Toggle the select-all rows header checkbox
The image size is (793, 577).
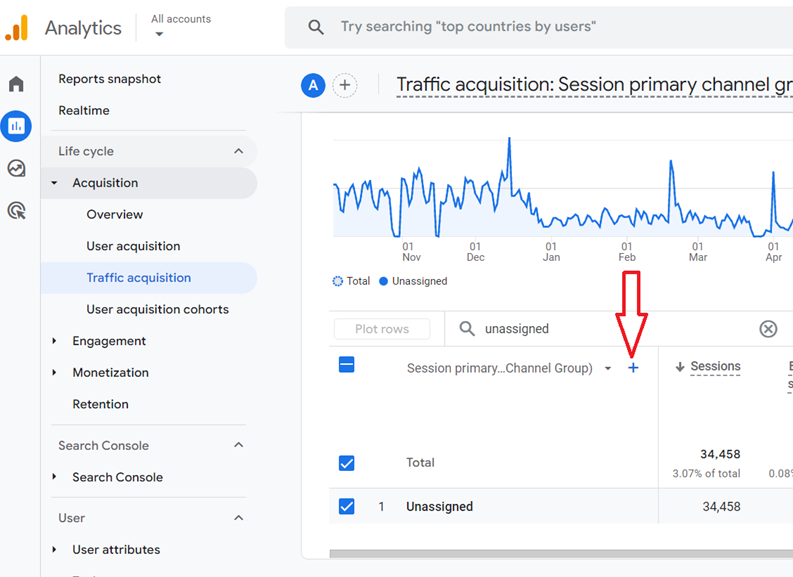[346, 365]
